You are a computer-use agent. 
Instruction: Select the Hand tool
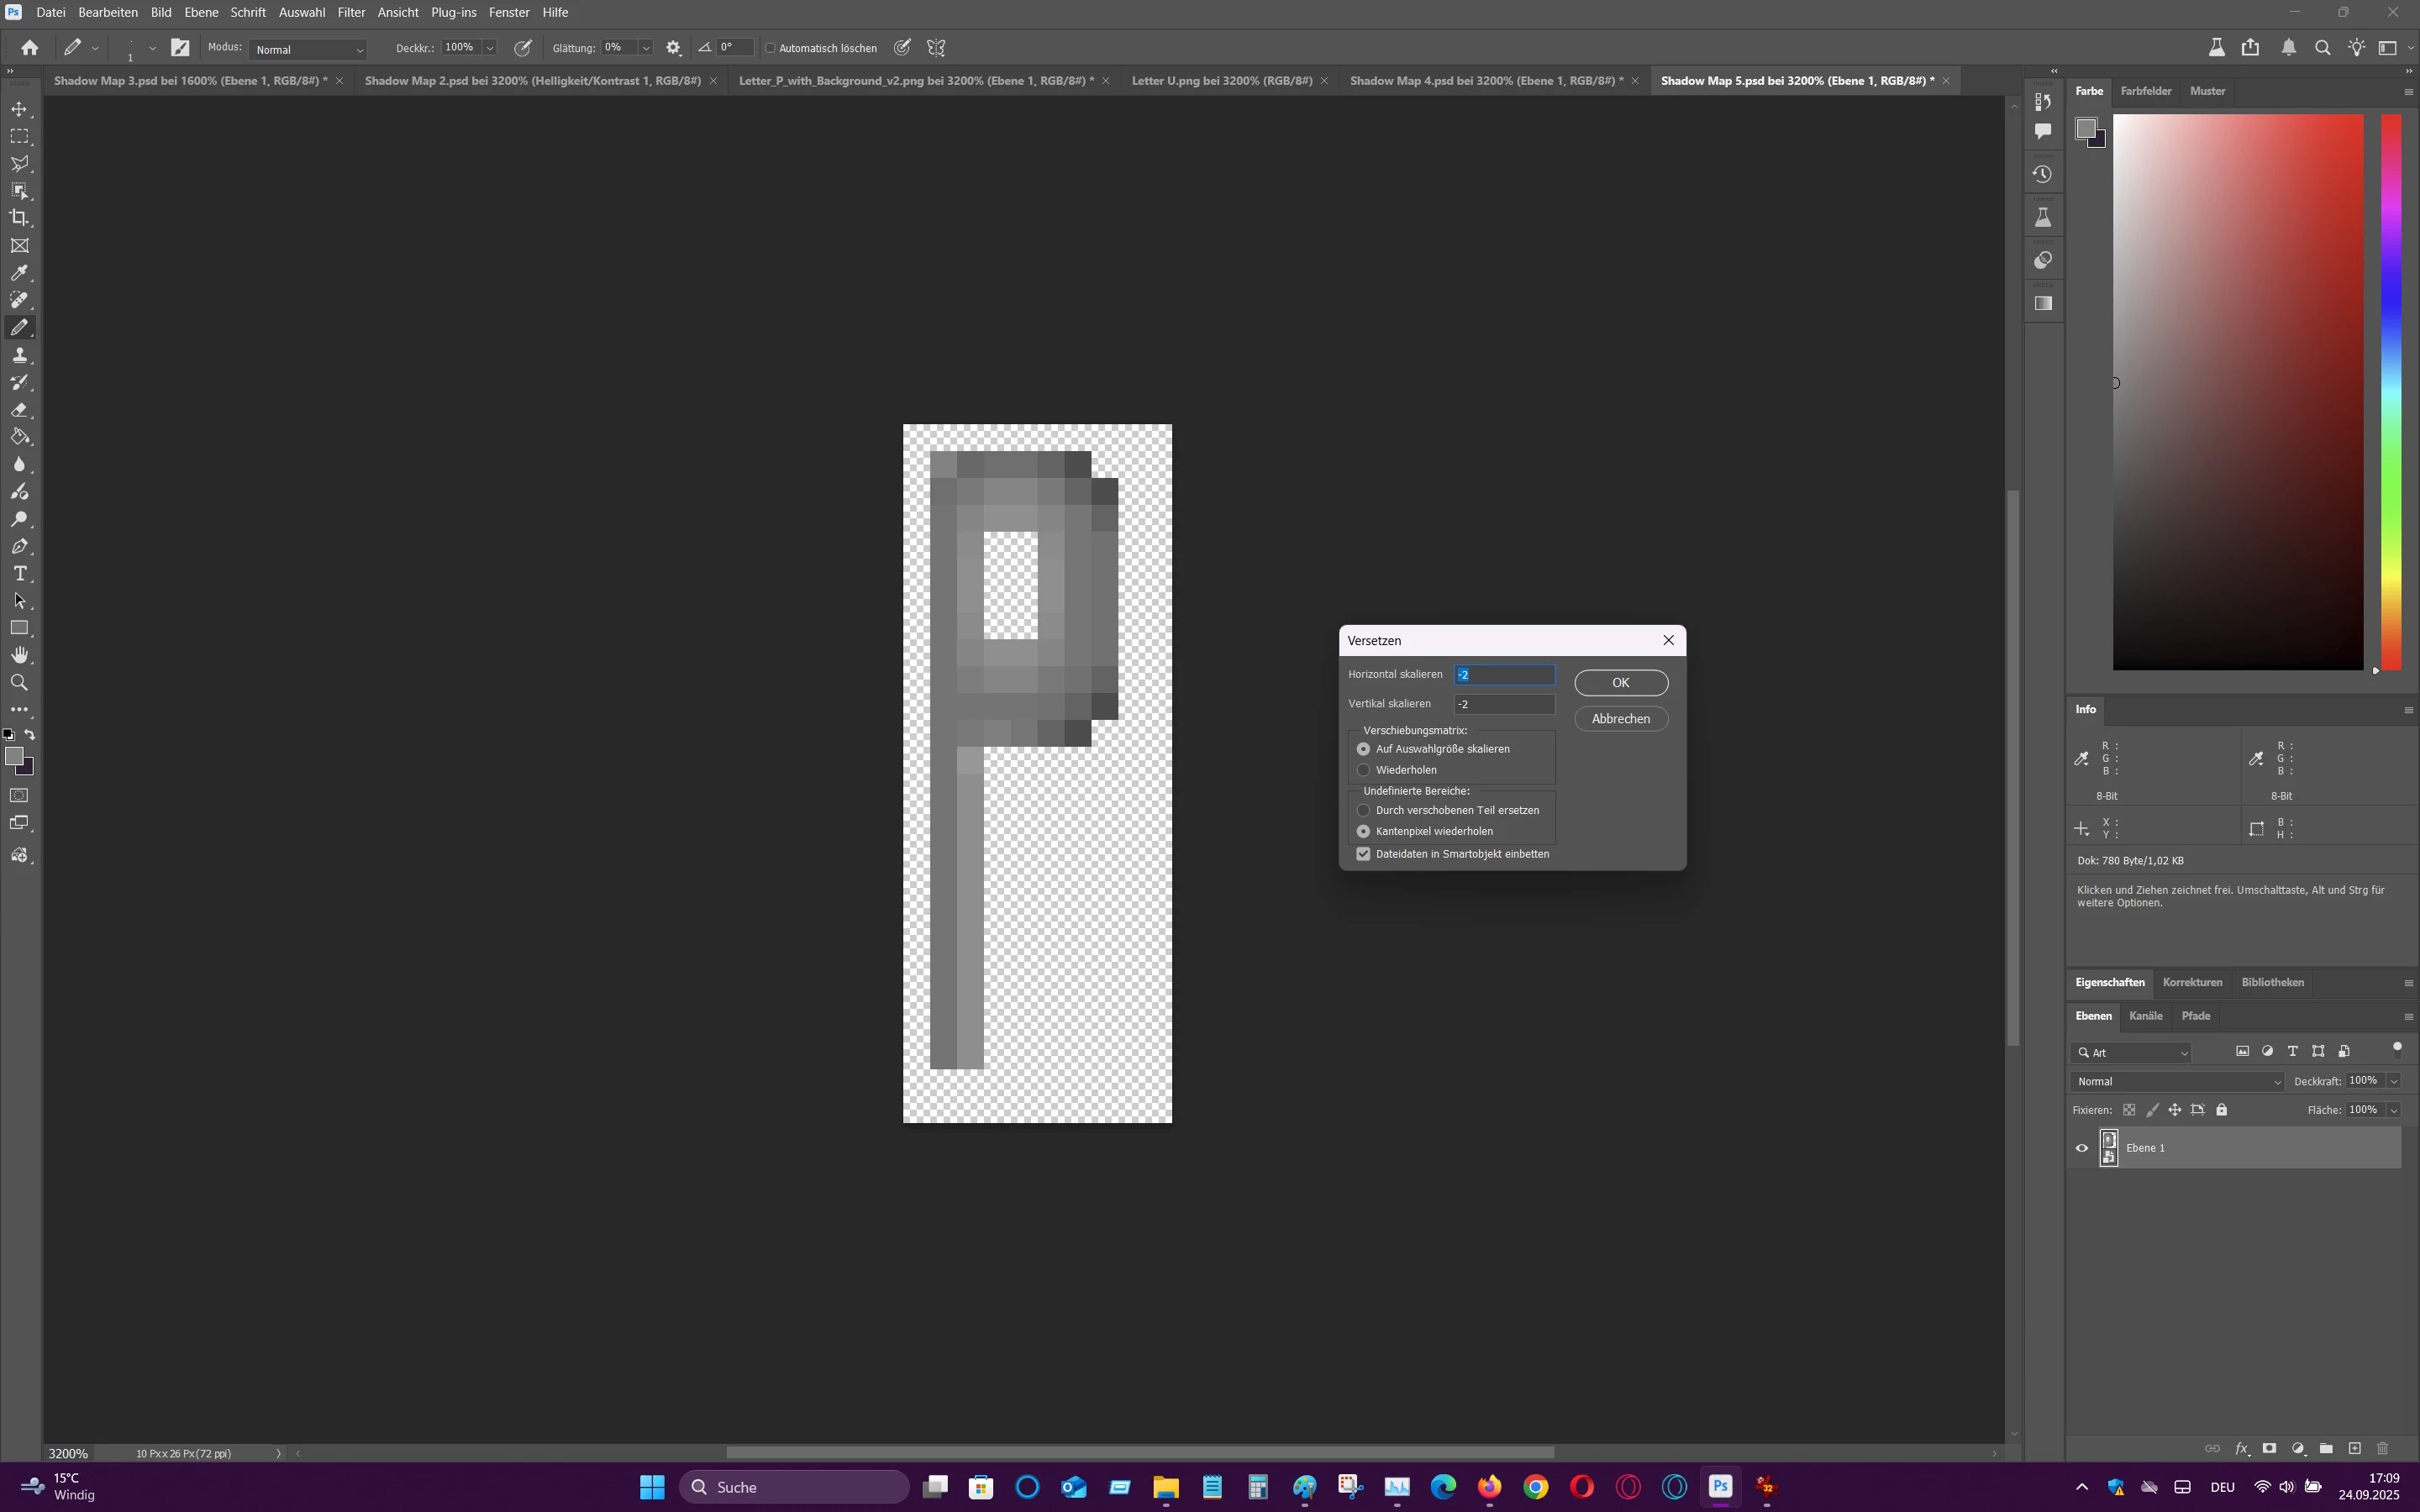(x=19, y=655)
